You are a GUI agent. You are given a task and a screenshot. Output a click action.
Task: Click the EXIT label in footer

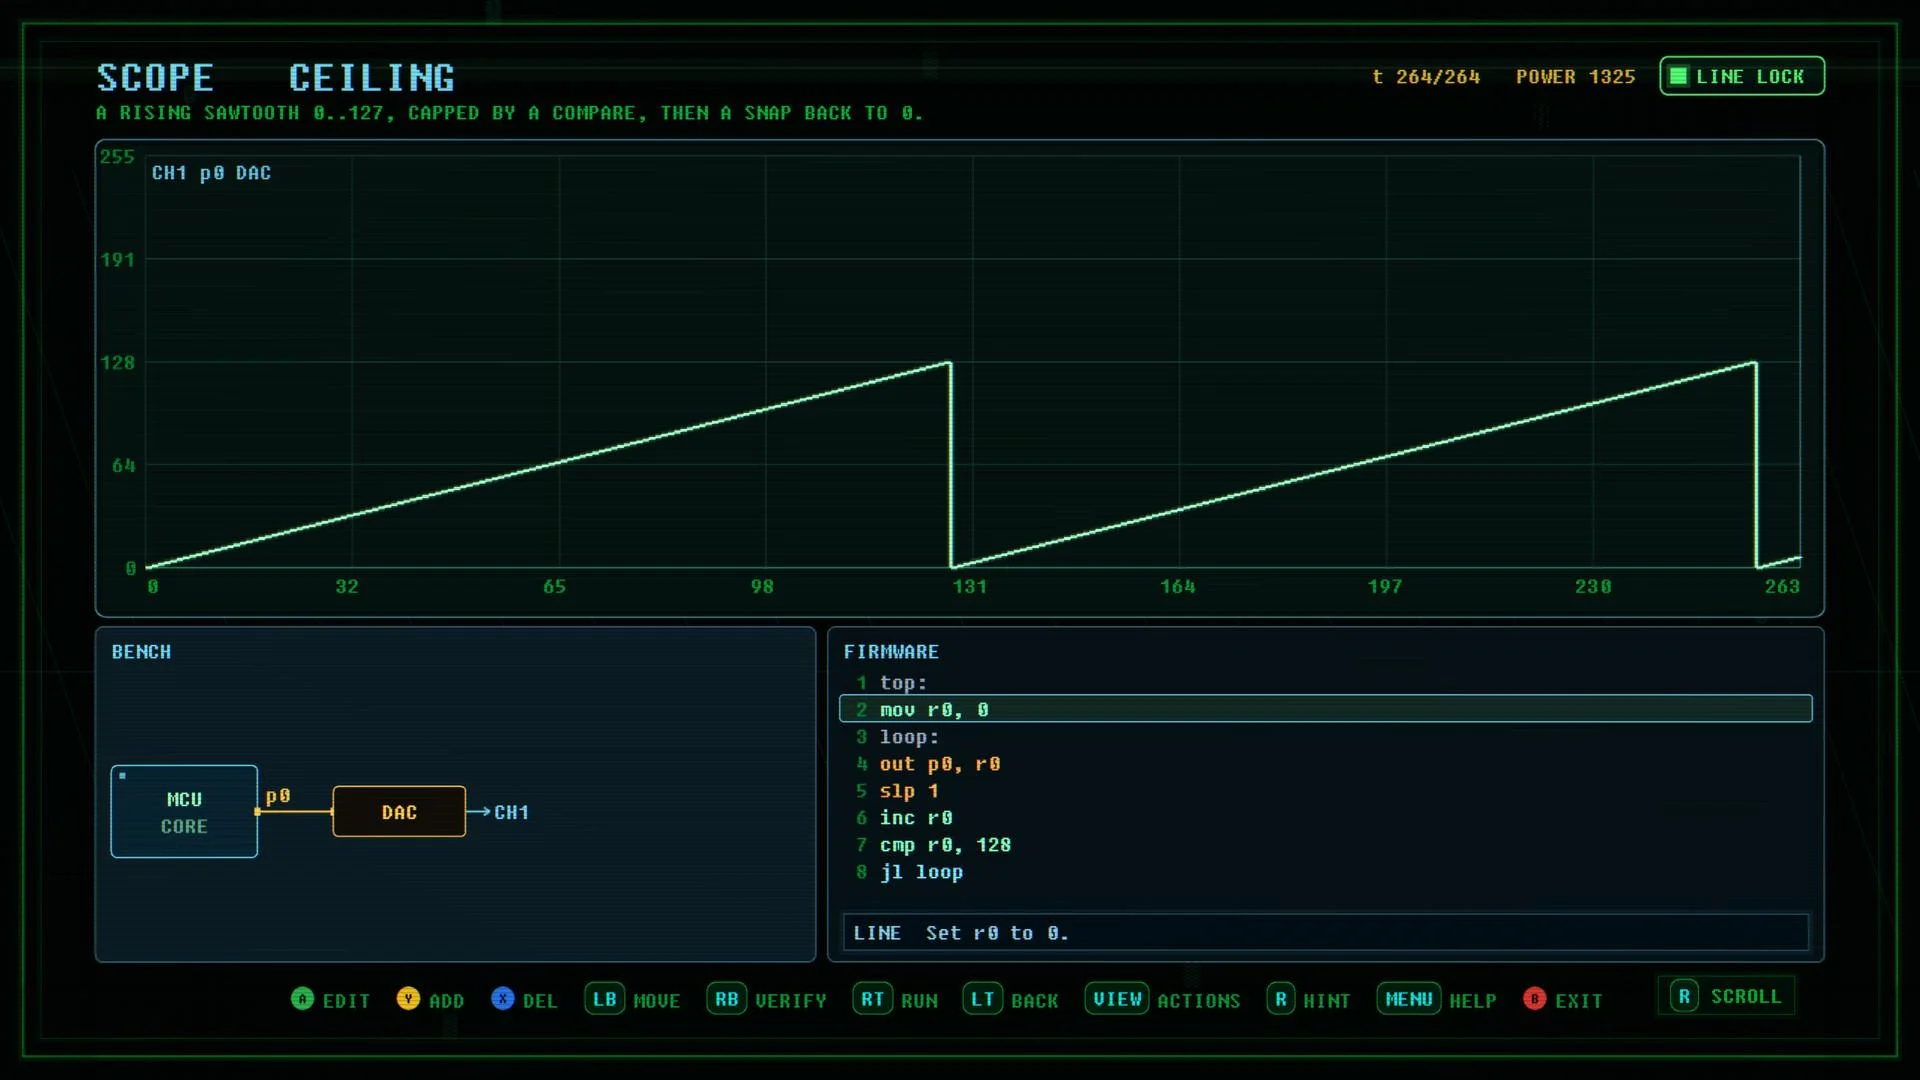[1579, 1001]
